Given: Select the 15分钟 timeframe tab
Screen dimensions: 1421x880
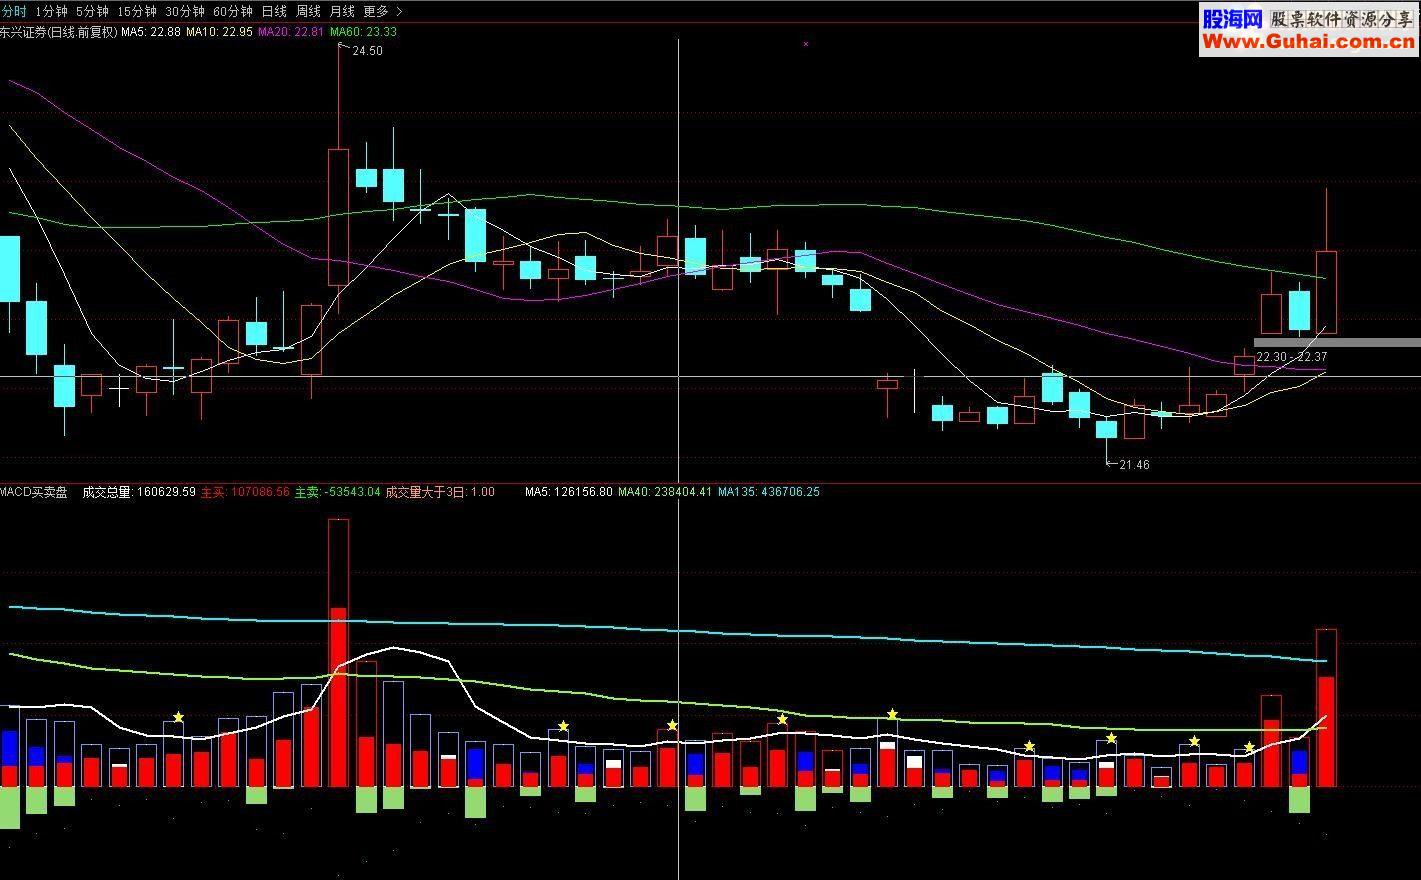Looking at the screenshot, I should tap(137, 11).
